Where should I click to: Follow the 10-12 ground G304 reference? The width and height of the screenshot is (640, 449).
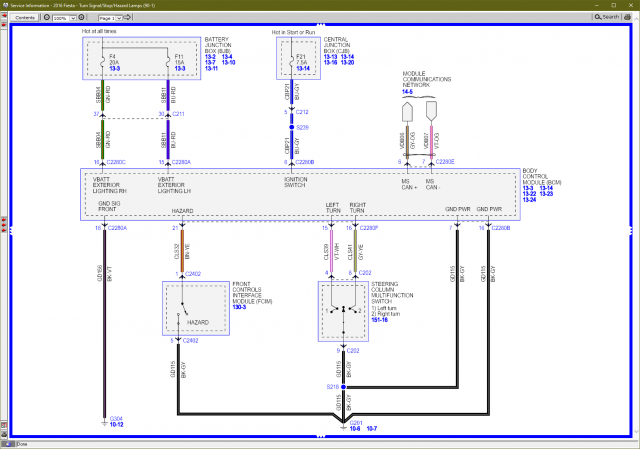(116, 425)
